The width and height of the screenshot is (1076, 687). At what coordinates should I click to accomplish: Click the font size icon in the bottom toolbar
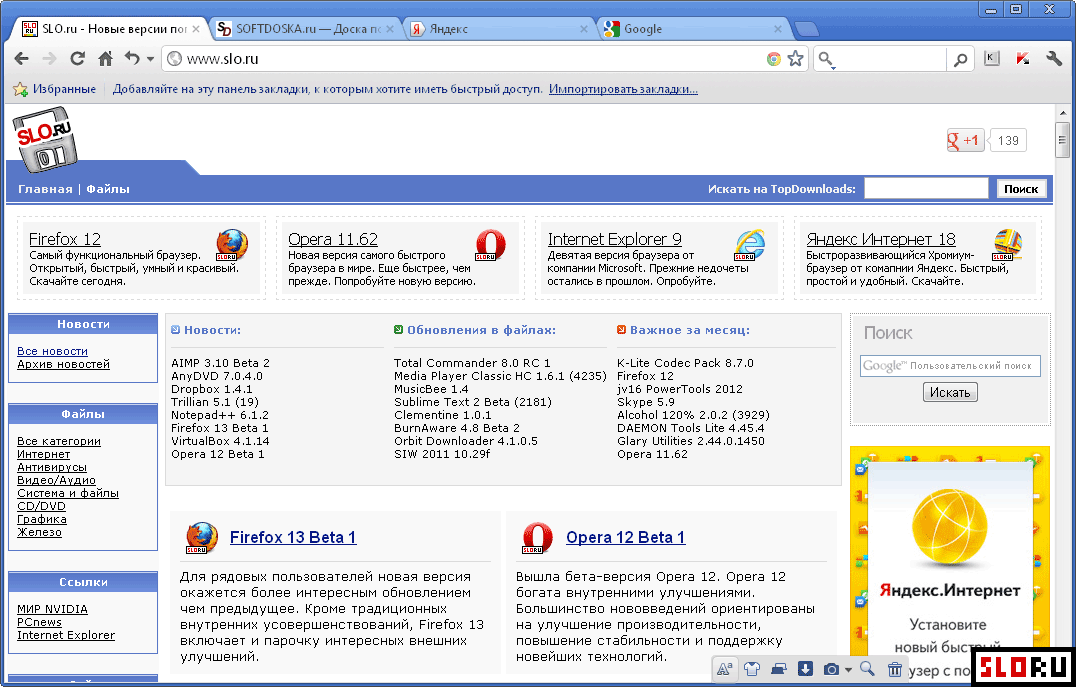click(x=725, y=669)
